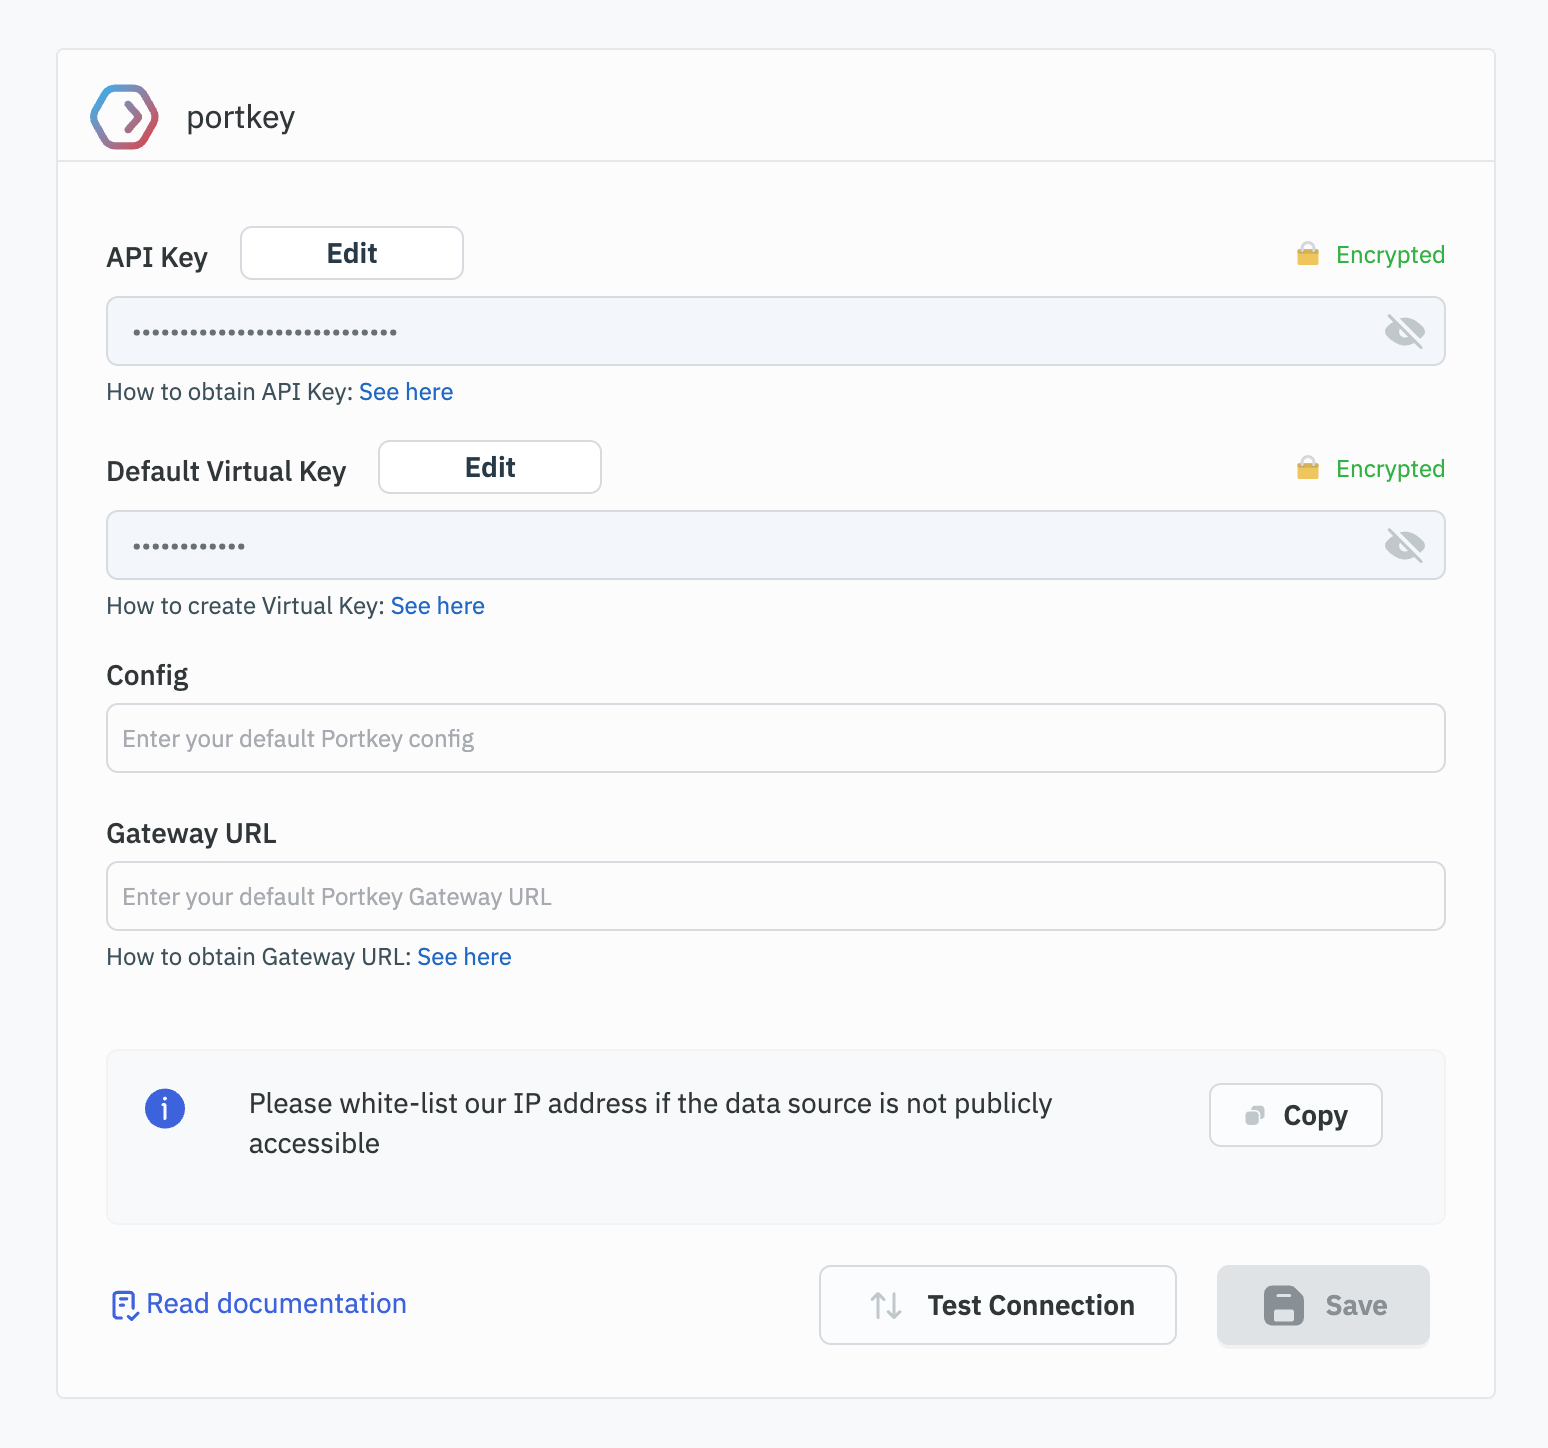Click the lock icon beside API Key Encrypted

pos(1307,254)
